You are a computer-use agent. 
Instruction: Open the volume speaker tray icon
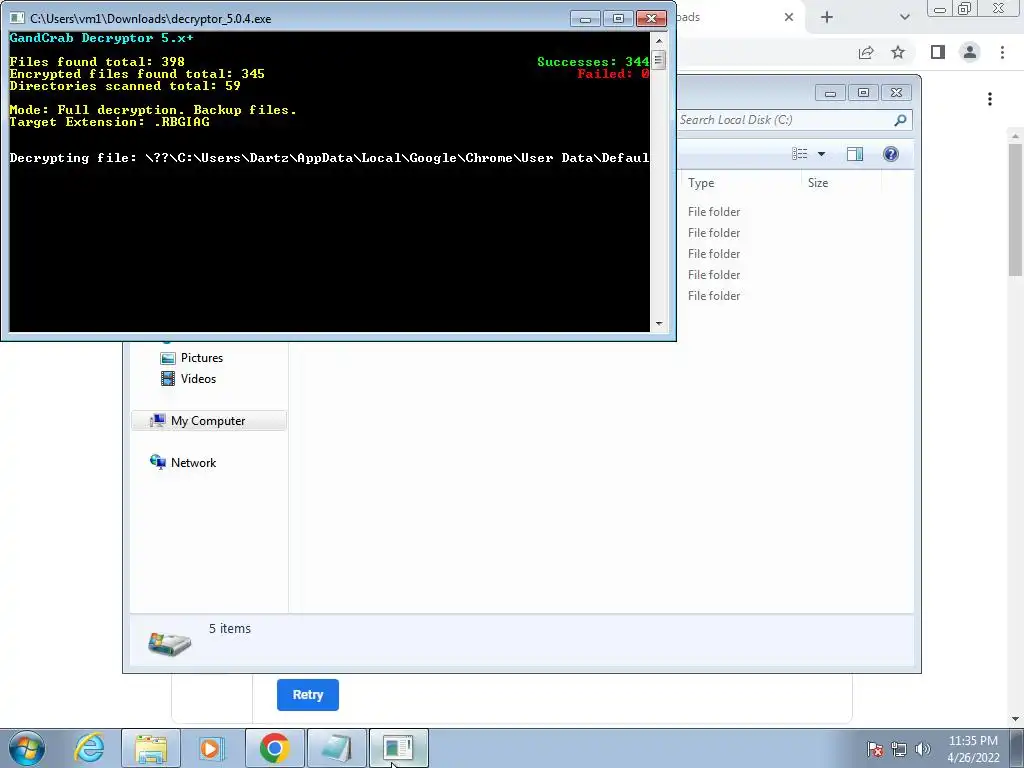923,749
